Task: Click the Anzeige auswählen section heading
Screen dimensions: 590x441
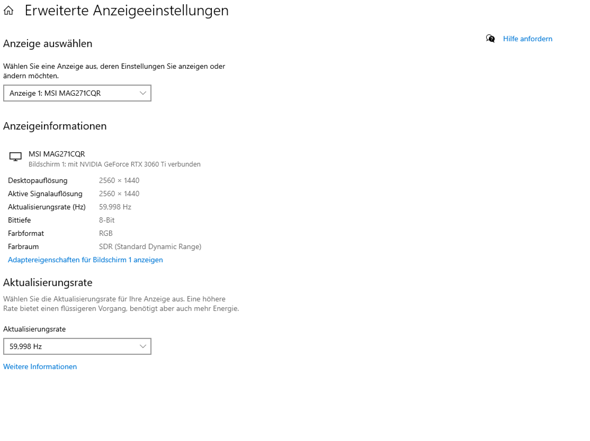Action: [48, 44]
